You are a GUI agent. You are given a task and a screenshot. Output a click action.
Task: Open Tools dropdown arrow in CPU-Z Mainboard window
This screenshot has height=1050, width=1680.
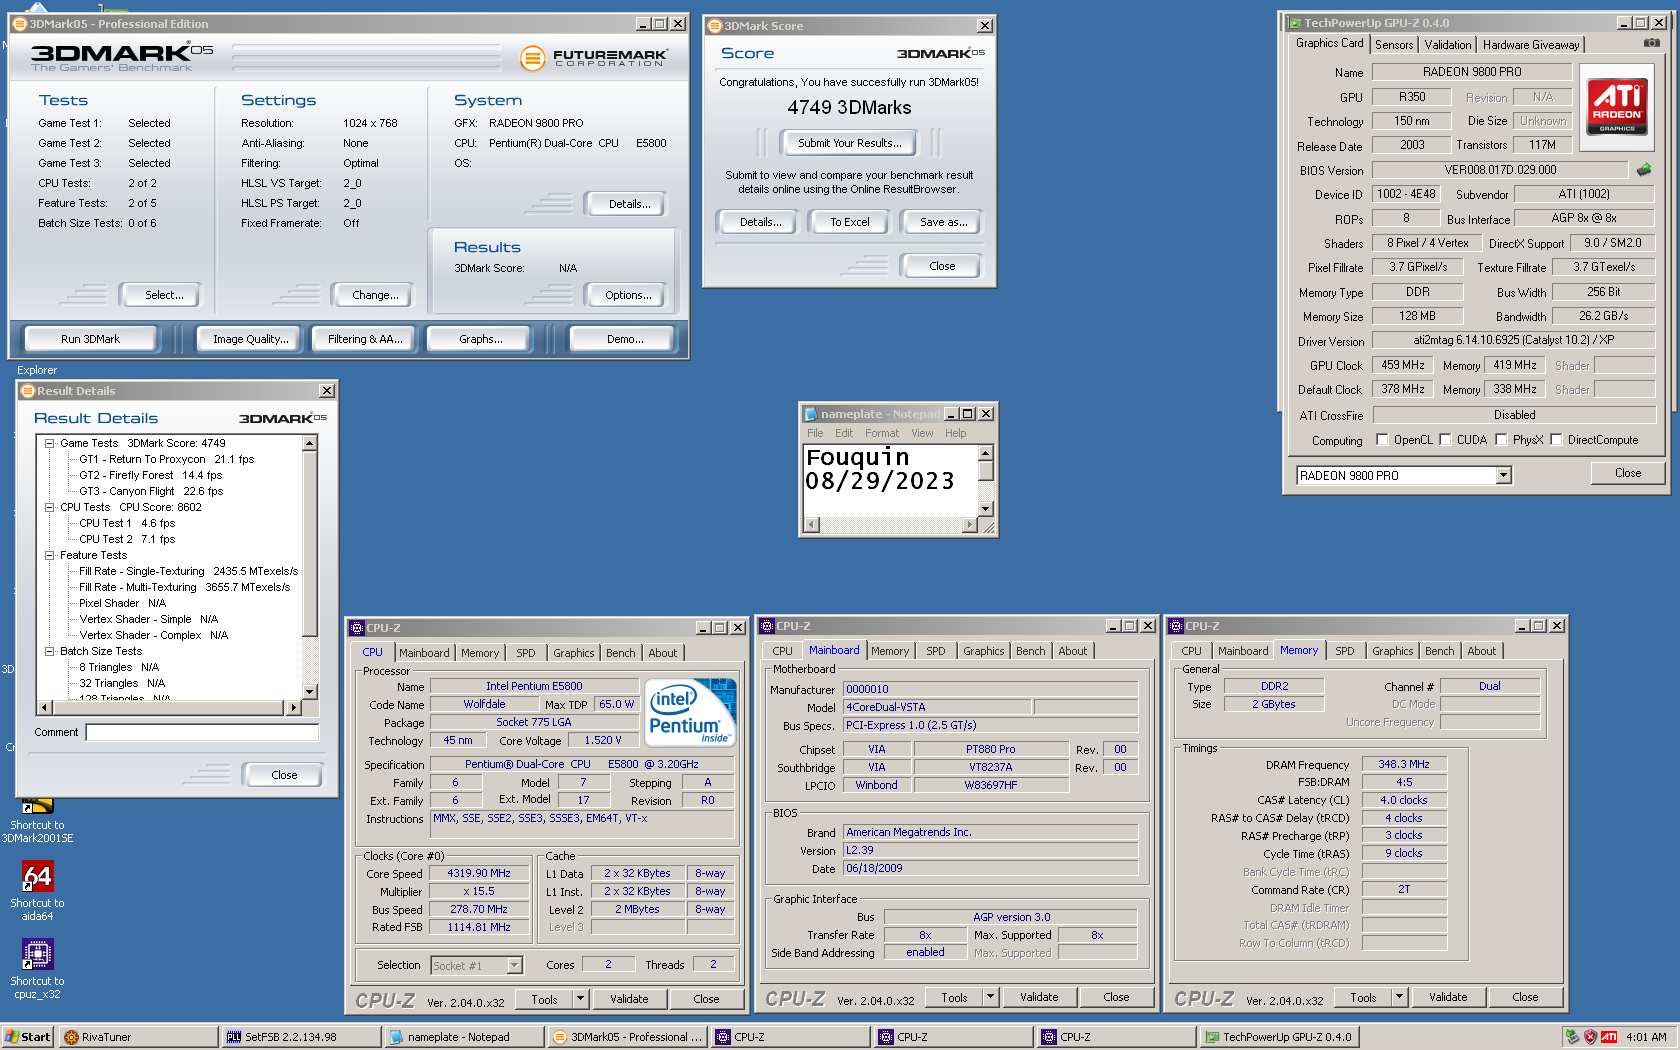[990, 997]
